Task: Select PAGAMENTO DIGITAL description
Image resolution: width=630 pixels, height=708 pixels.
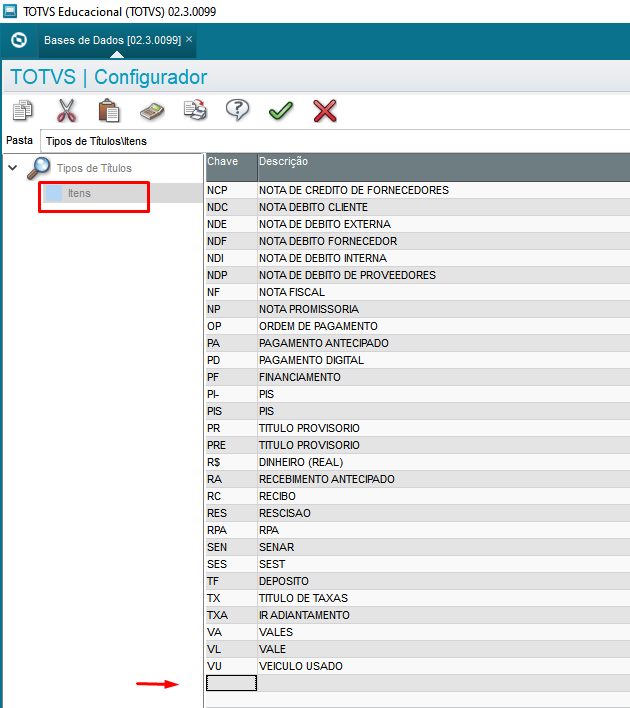Action: point(444,360)
